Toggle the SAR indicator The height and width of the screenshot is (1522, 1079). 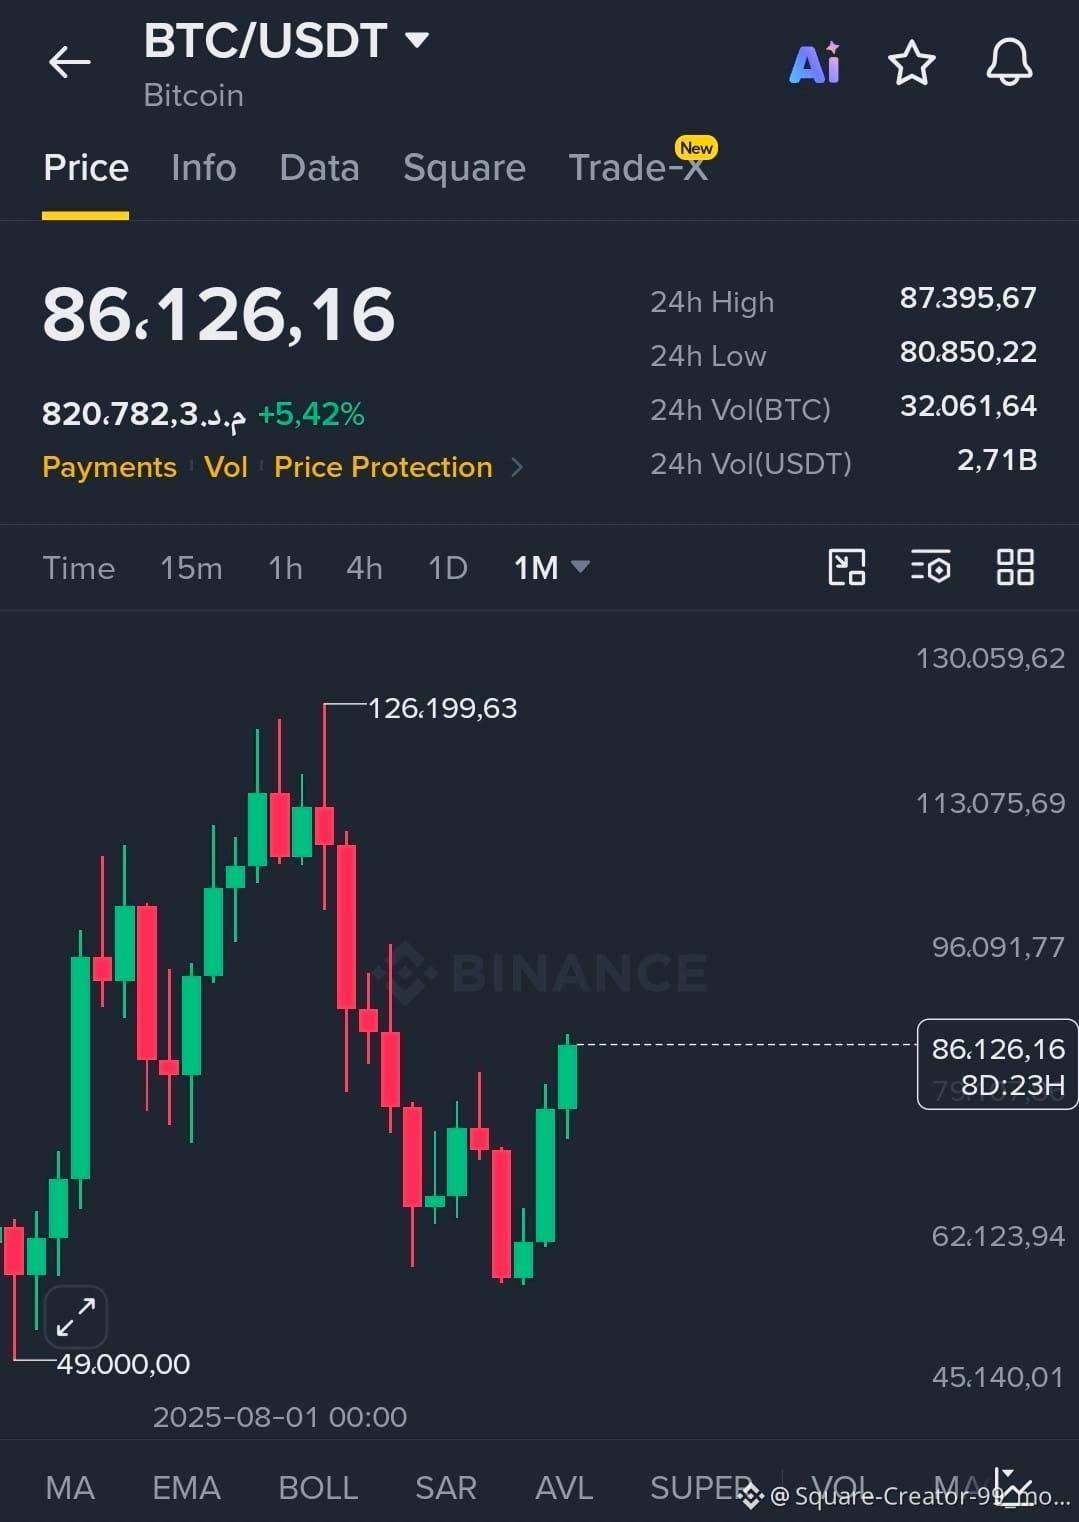(x=446, y=1488)
